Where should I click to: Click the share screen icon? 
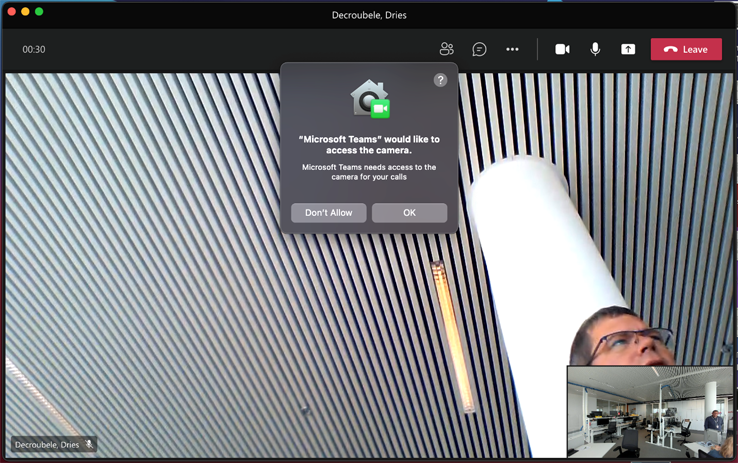click(x=628, y=49)
